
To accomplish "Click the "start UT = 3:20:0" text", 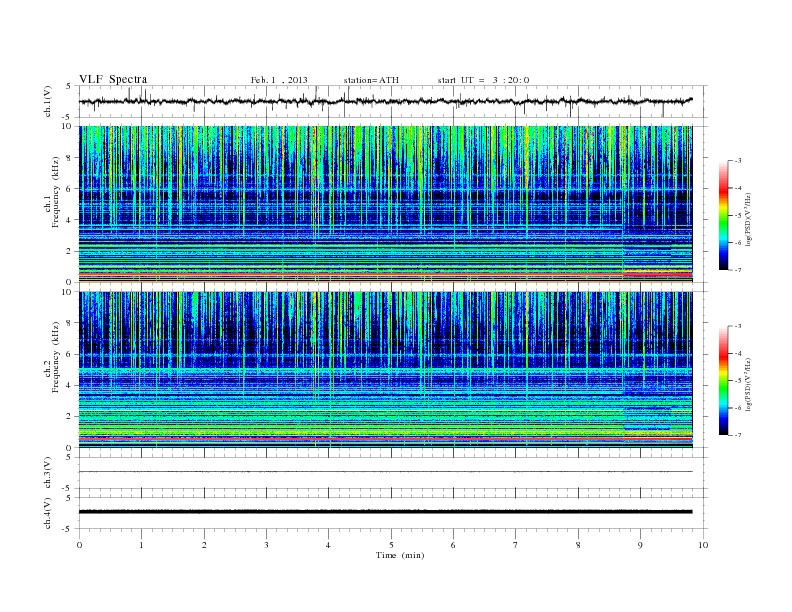I will tap(483, 80).
